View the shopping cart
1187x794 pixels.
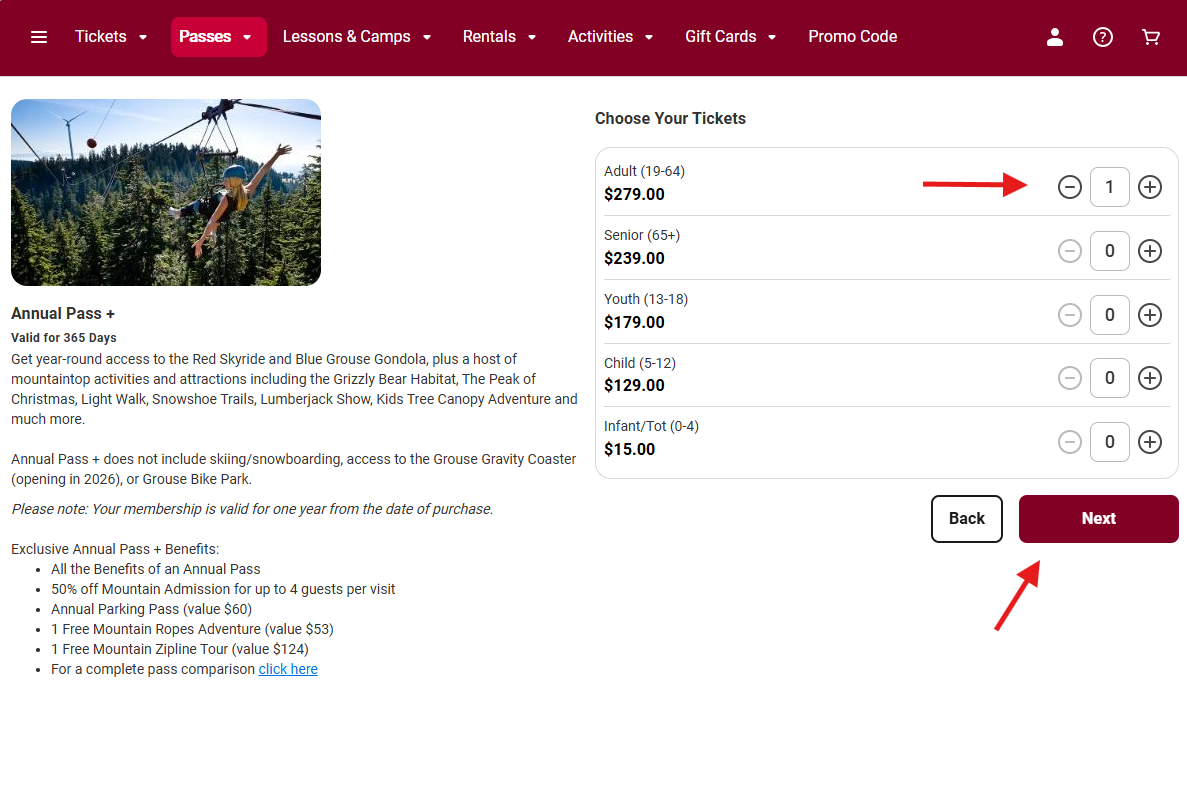coord(1151,37)
